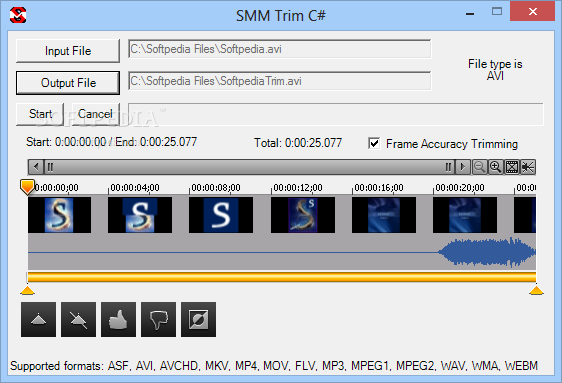Screen dimensions: 562x383
Task: Click the add marker triangle button
Action: (38, 319)
